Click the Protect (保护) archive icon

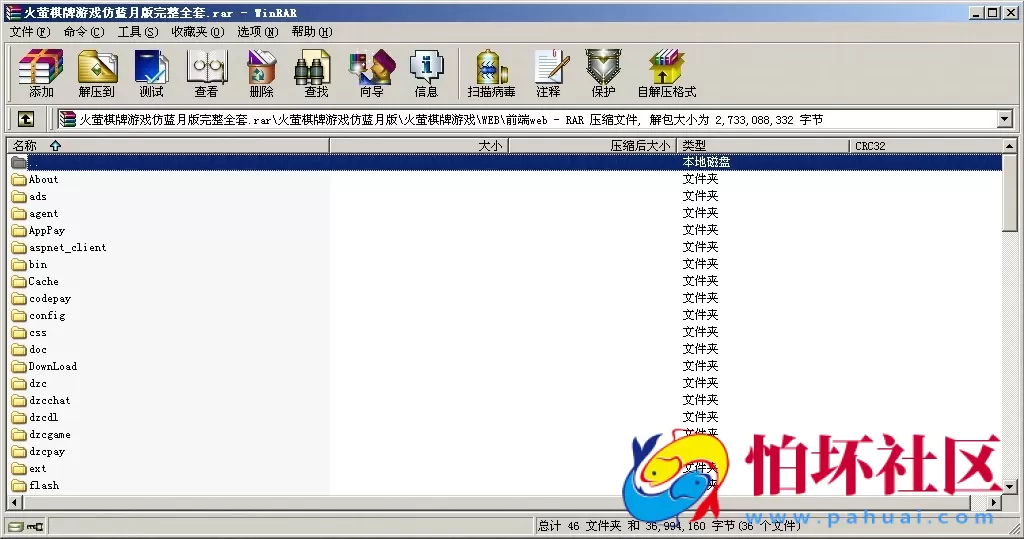[603, 74]
